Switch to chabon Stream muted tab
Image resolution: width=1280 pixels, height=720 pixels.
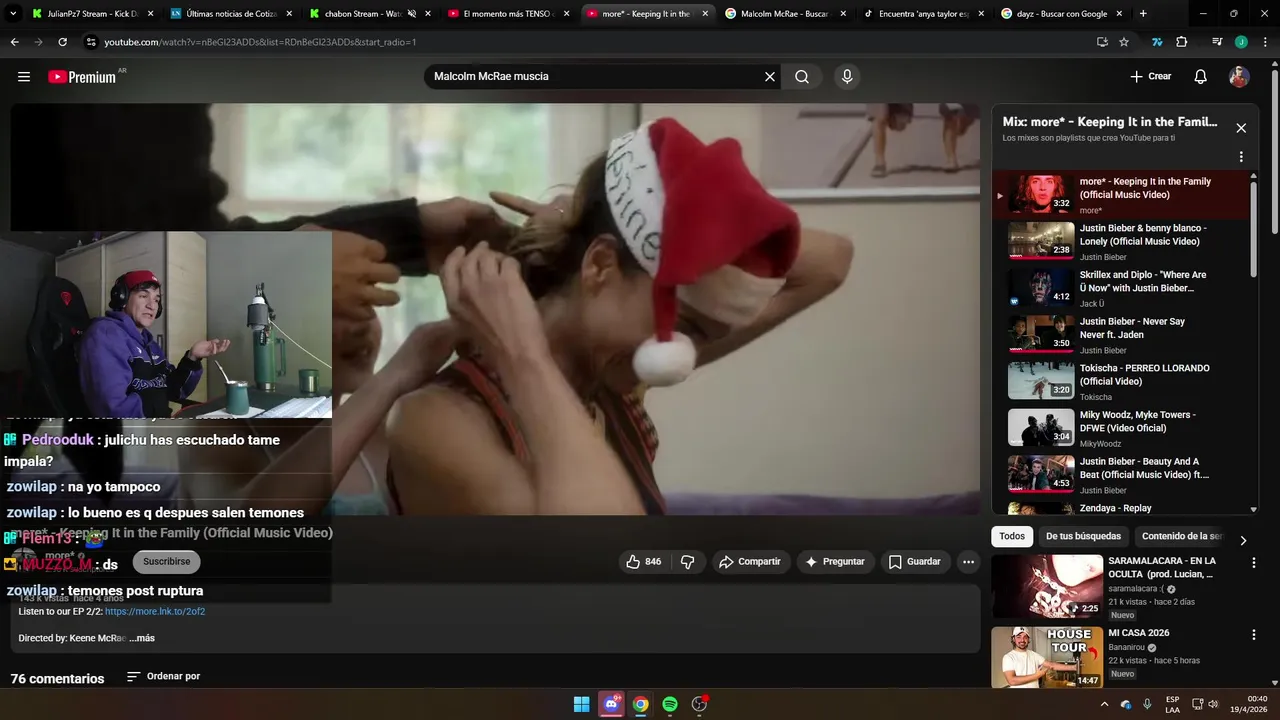coord(368,14)
